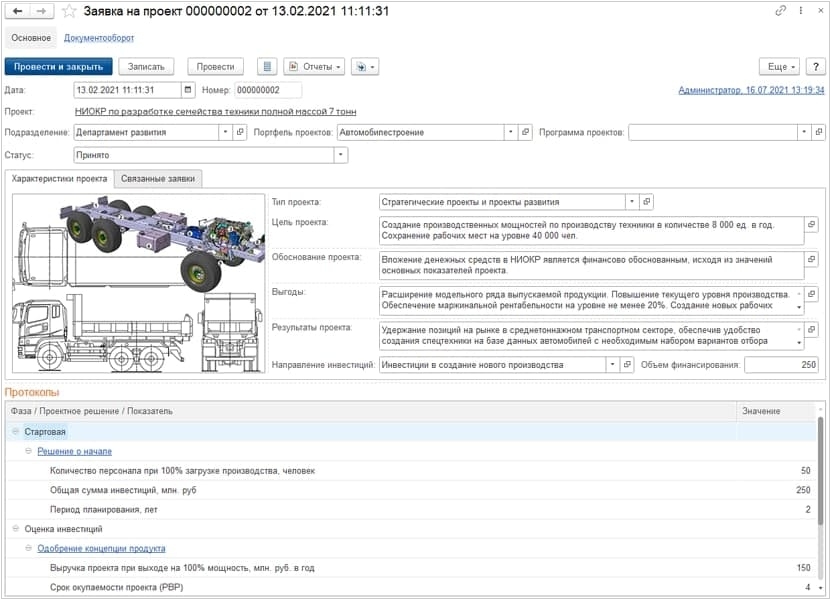Open the Документооборот section

pos(99,38)
